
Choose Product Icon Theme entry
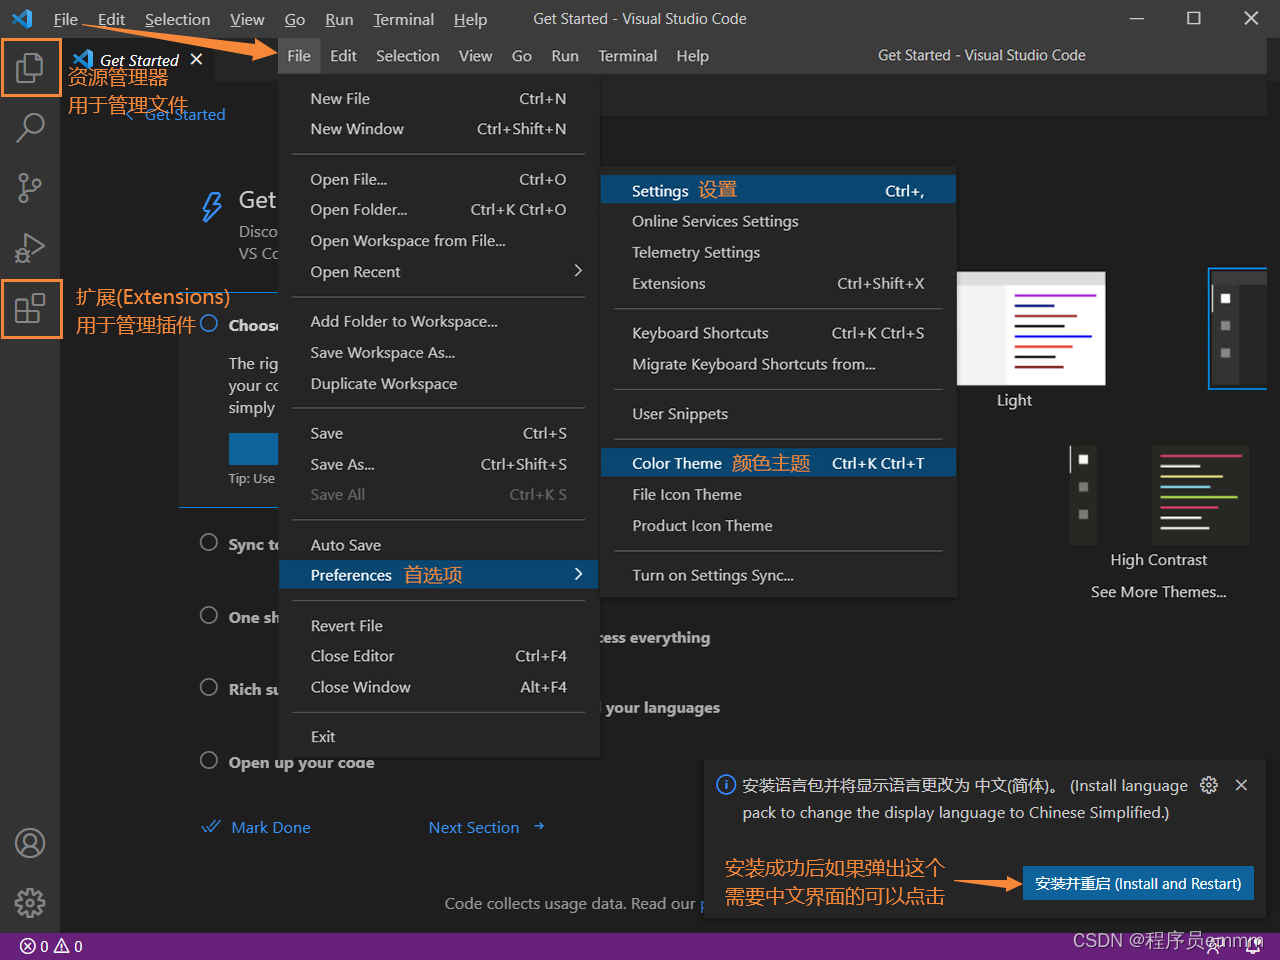point(778,525)
